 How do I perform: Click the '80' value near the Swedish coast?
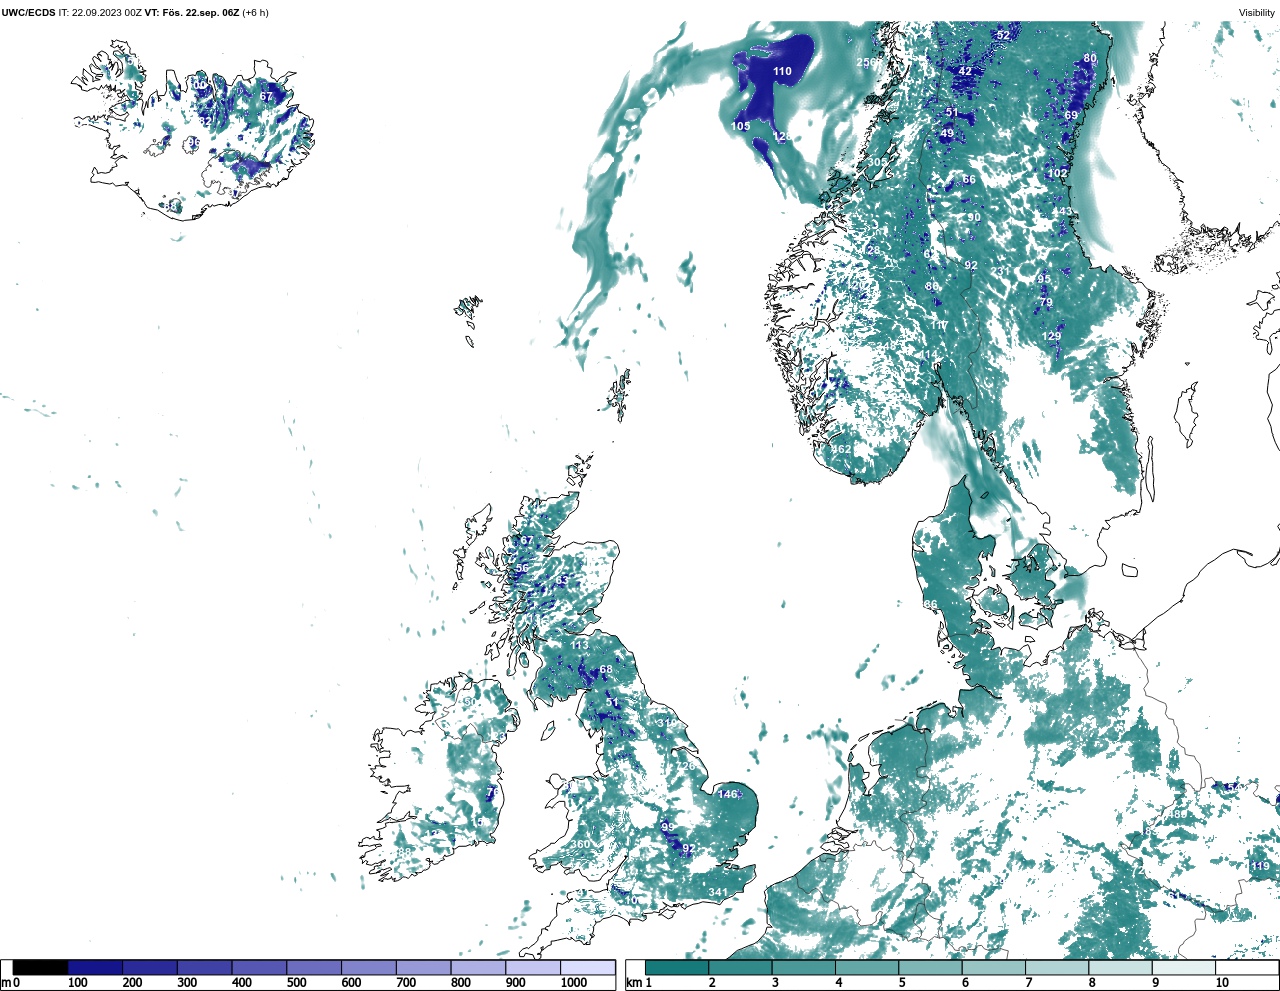coord(1090,58)
